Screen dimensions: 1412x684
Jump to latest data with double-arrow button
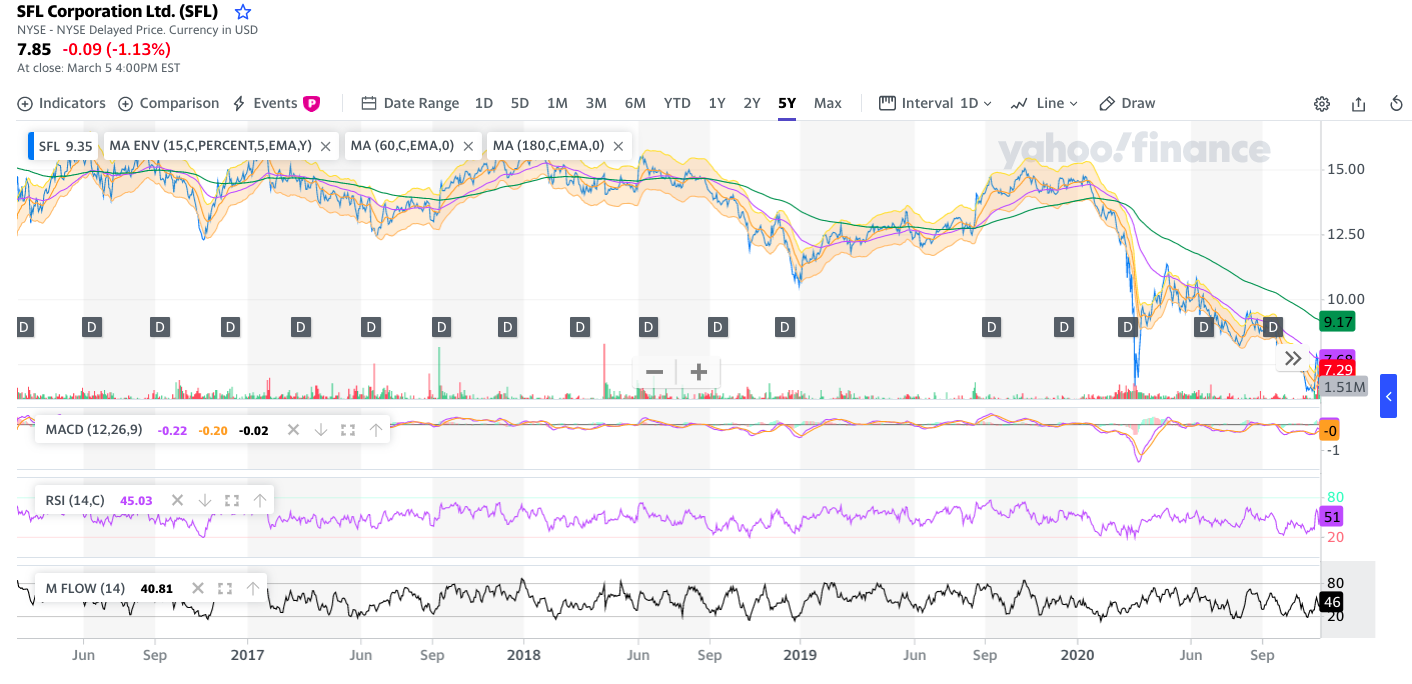click(x=1293, y=359)
